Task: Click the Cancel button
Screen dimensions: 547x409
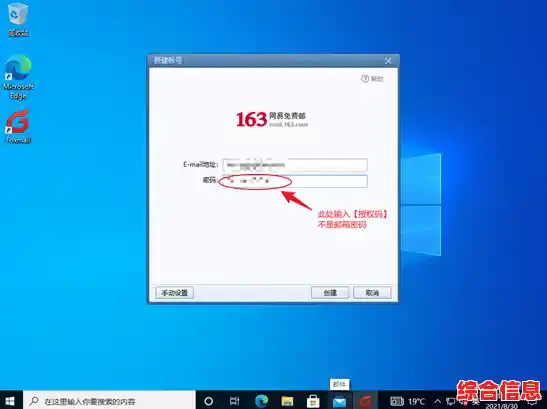Action: click(x=372, y=292)
